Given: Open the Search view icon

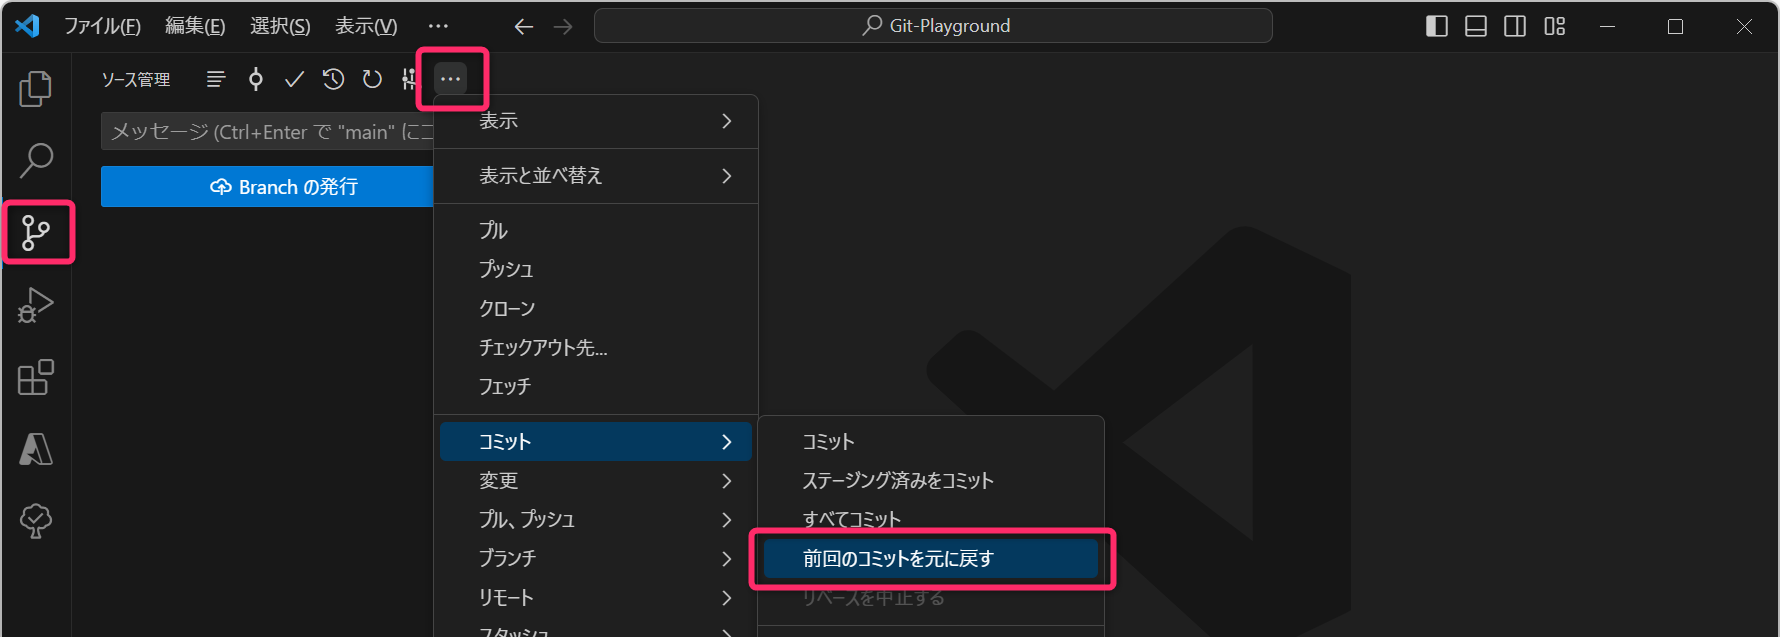Looking at the screenshot, I should [x=36, y=160].
